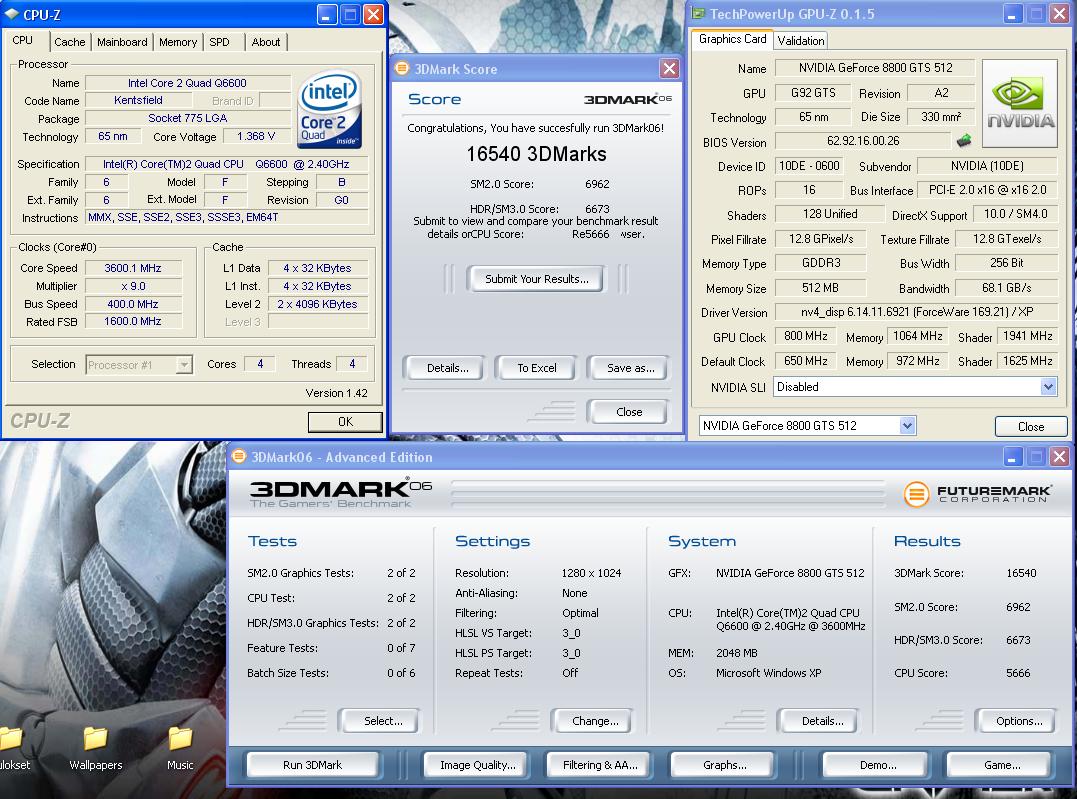Image resolution: width=1077 pixels, height=799 pixels.
Task: Click Options under Results in 3DMark06
Action: click(x=1019, y=721)
